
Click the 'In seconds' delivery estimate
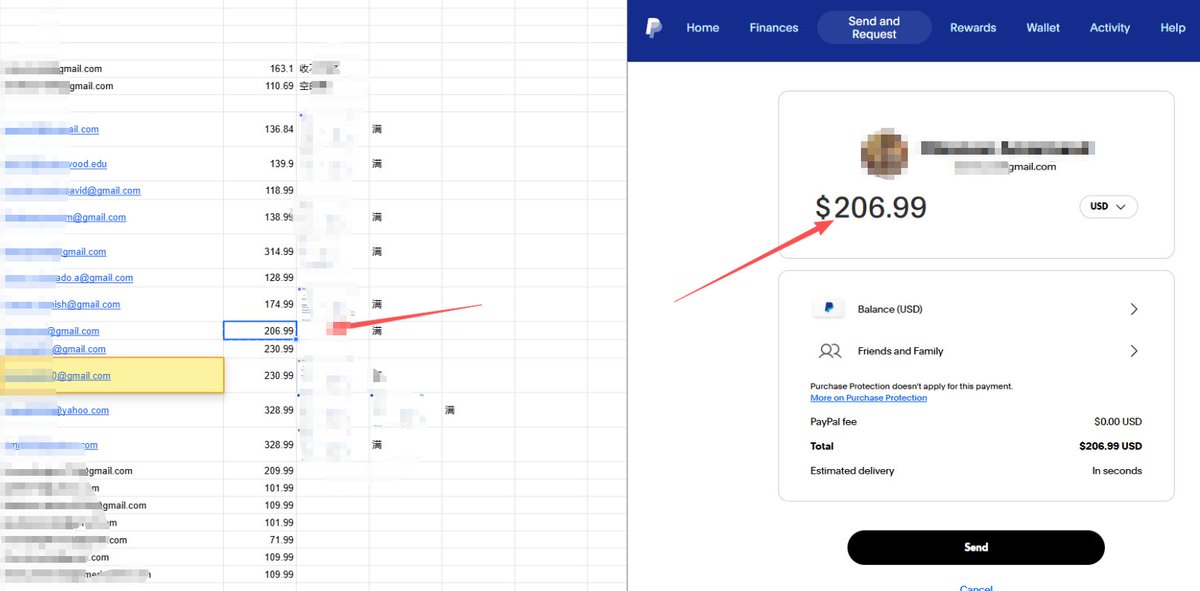point(1117,471)
